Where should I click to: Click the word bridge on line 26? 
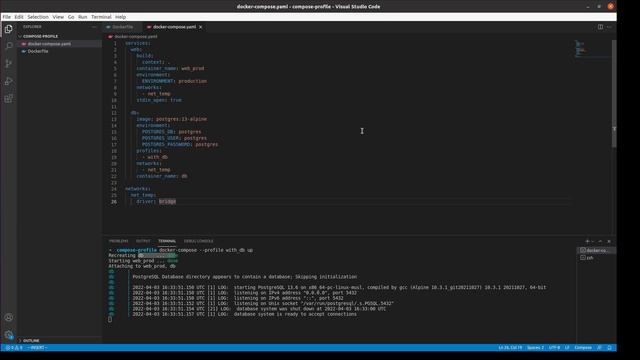click(x=167, y=202)
